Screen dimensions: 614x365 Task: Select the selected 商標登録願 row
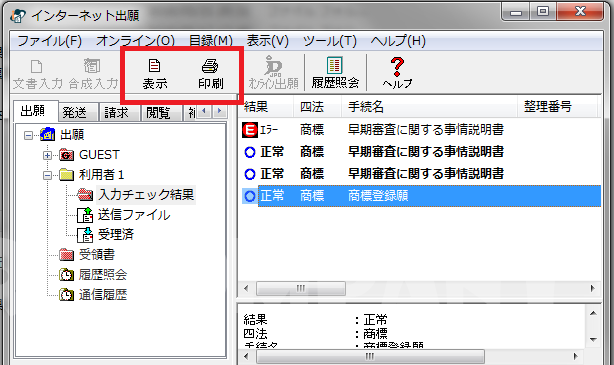(421, 196)
